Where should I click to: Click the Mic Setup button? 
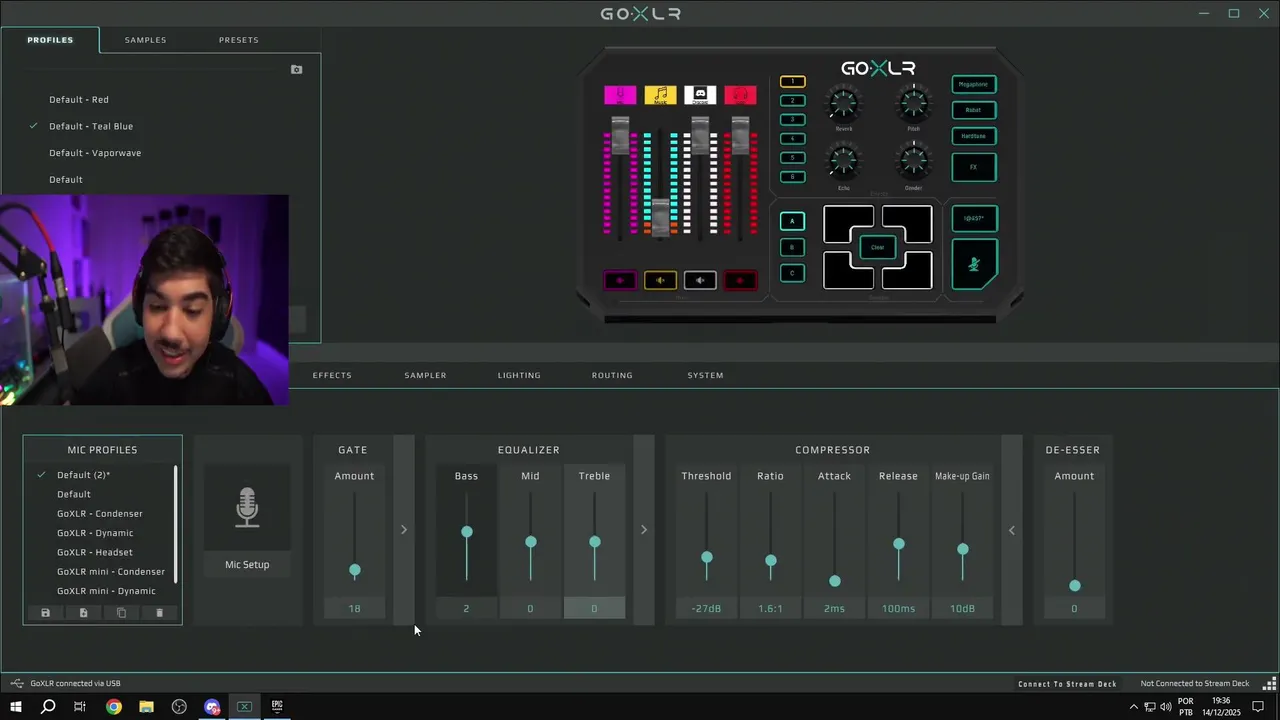247,565
